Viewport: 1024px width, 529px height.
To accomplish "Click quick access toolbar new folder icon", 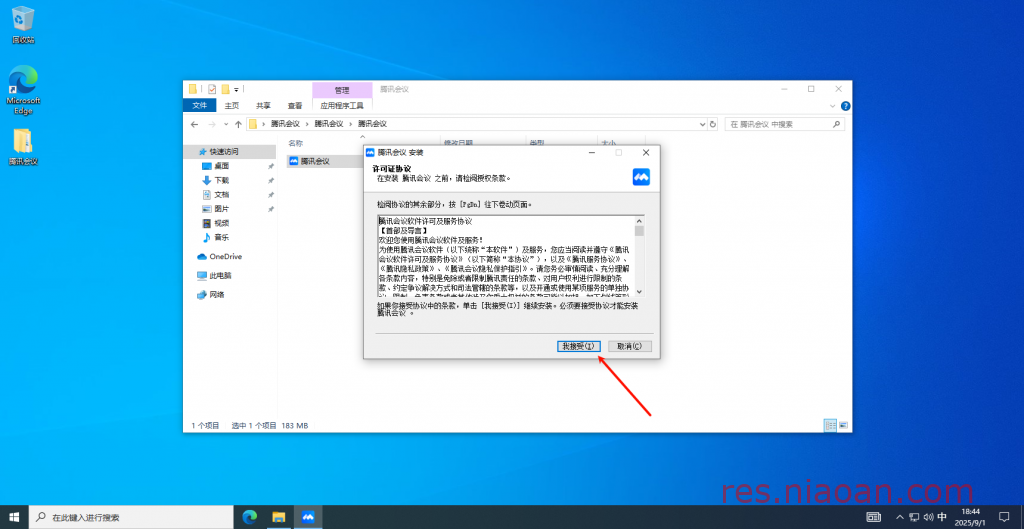I will pyautogui.click(x=225, y=89).
